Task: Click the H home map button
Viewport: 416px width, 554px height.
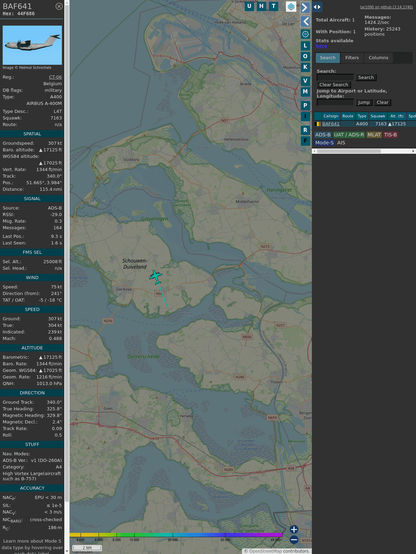Action: click(x=262, y=6)
